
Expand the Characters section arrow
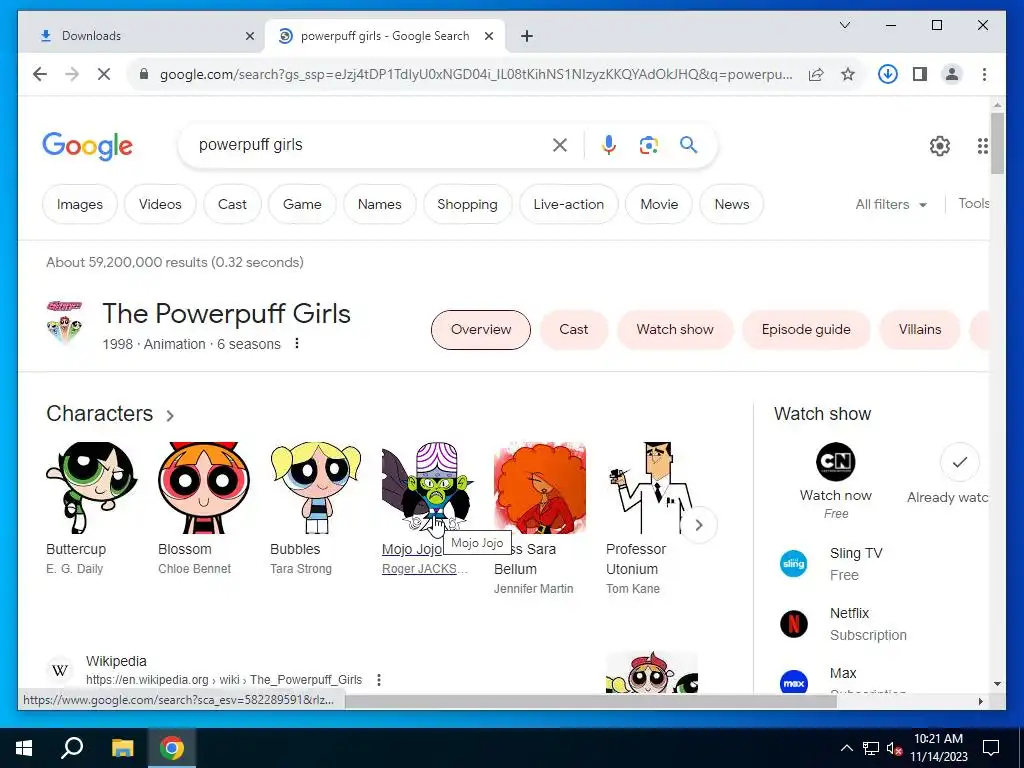pos(170,415)
